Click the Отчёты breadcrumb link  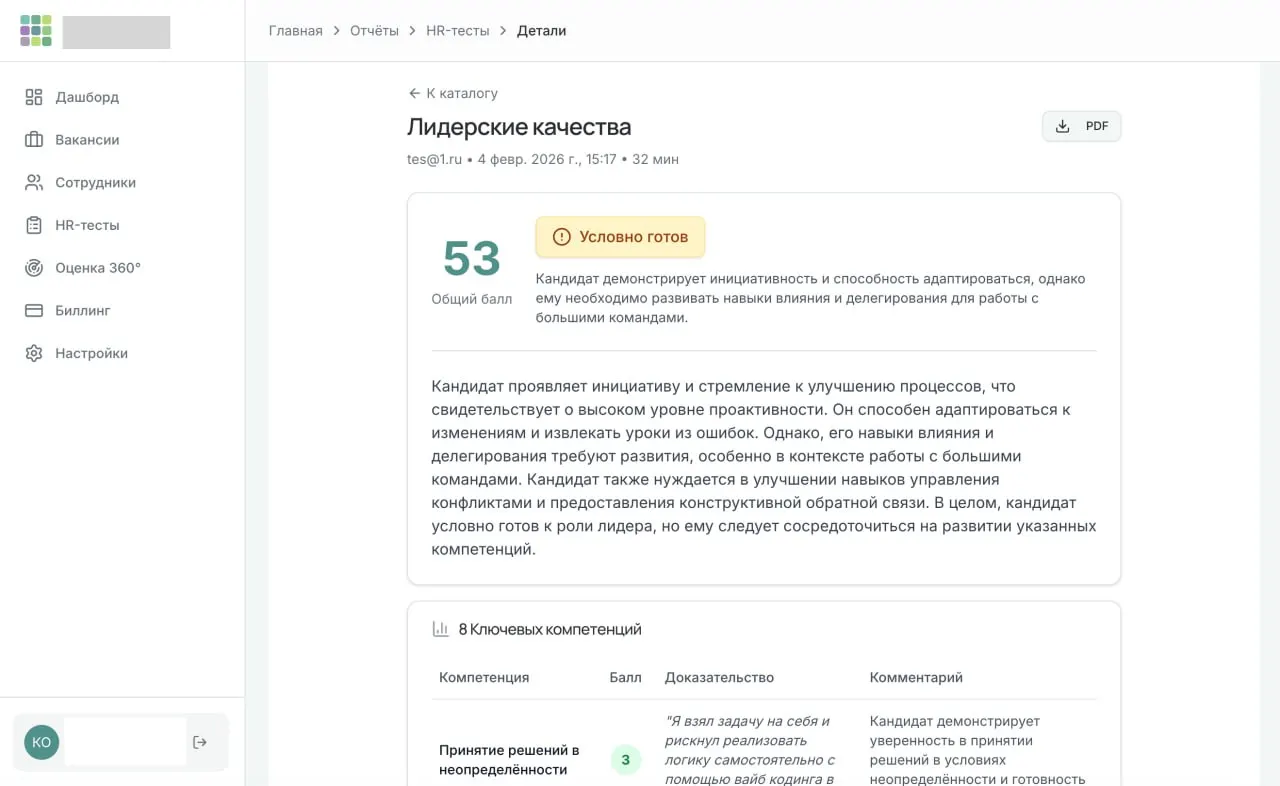coord(375,31)
